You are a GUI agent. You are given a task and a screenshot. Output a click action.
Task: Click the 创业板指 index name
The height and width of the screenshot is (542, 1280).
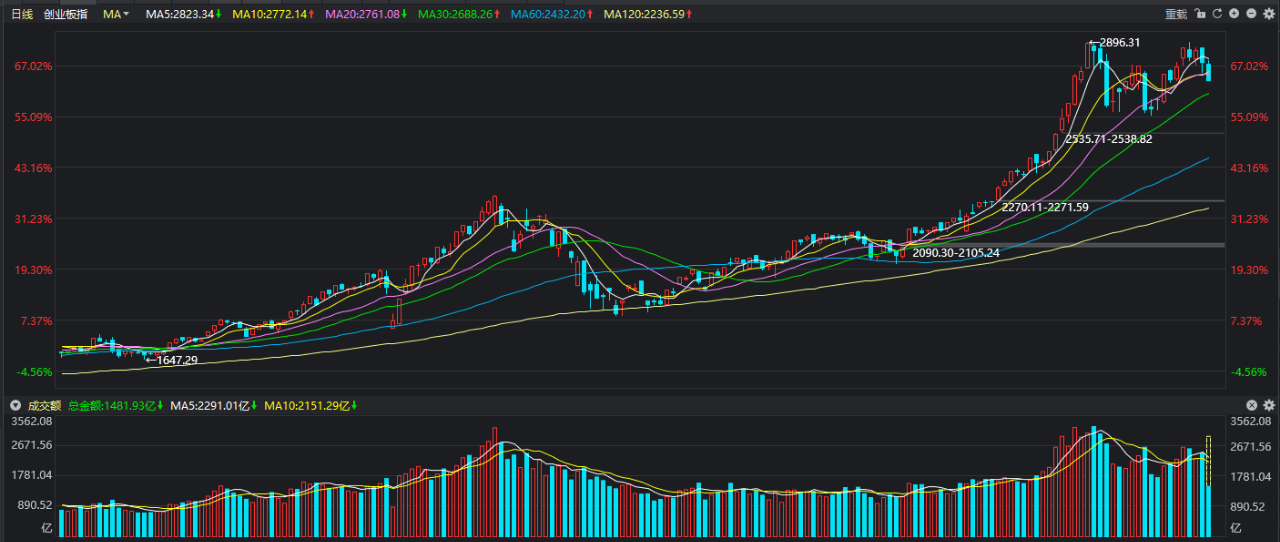tap(66, 14)
